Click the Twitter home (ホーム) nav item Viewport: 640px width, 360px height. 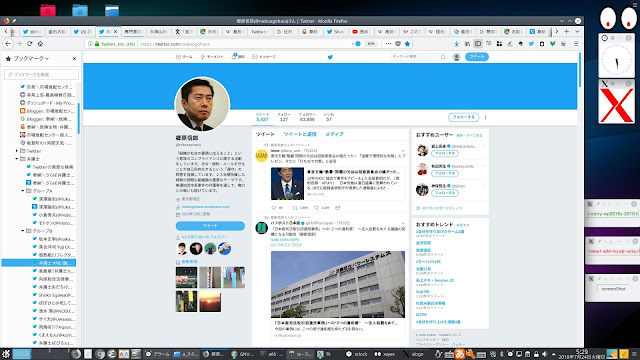coord(184,57)
